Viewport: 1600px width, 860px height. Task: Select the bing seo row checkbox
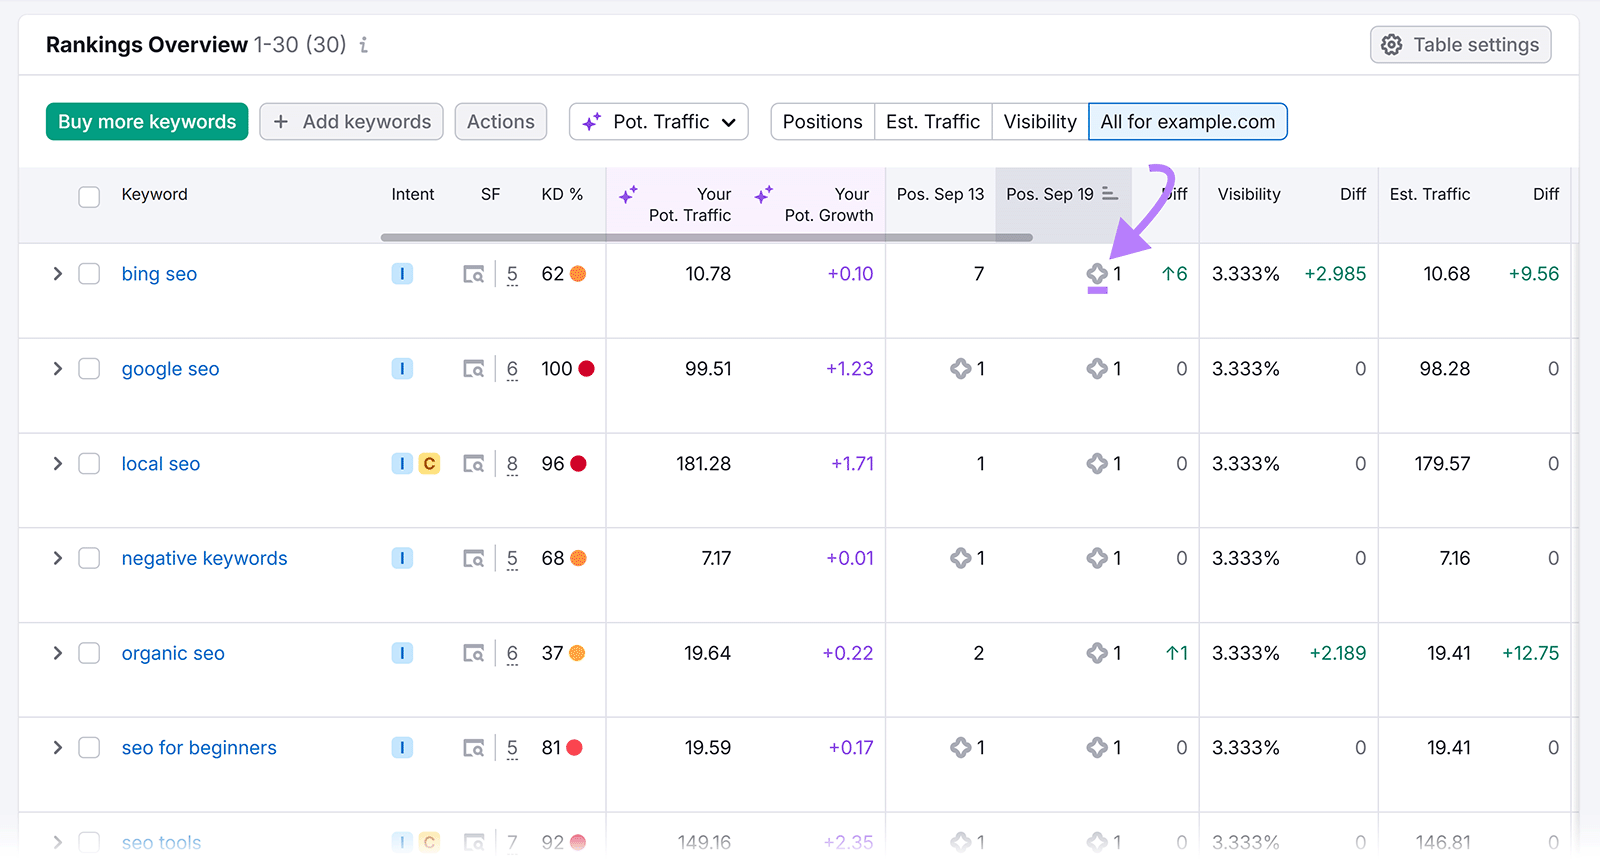(89, 274)
